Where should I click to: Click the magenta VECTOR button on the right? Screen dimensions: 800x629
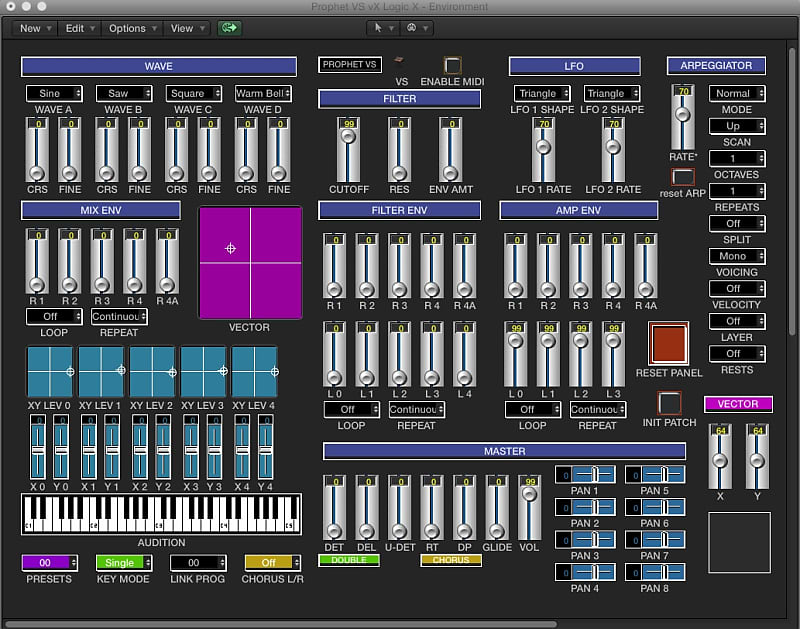[738, 404]
